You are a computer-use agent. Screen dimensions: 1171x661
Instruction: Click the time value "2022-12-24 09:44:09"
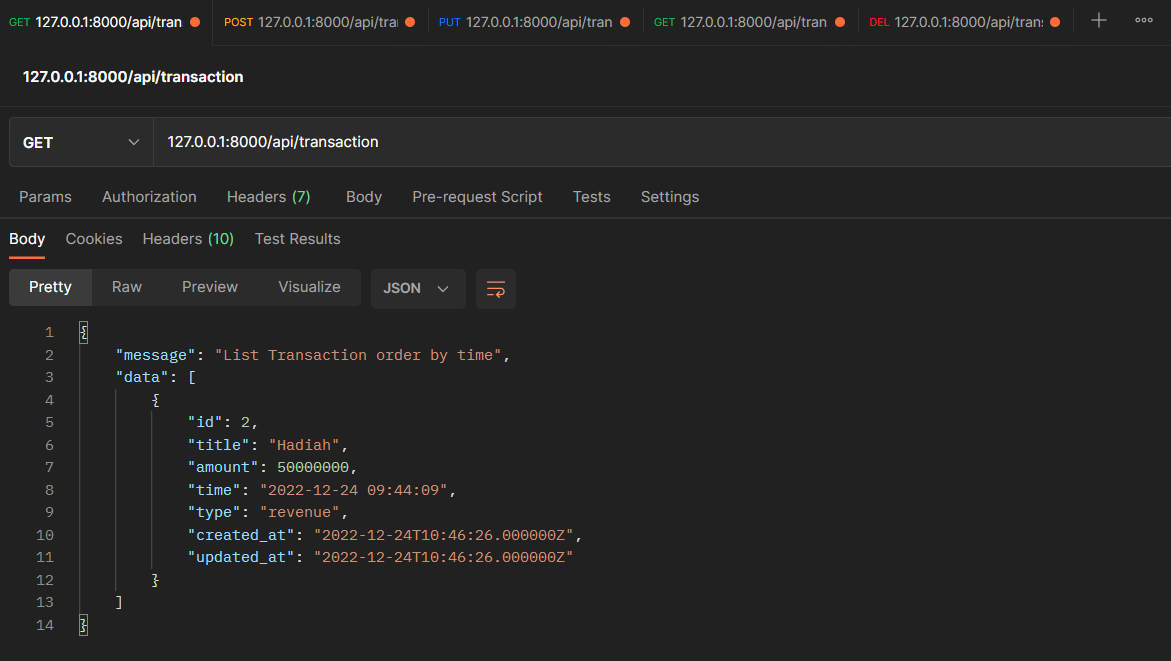point(353,490)
